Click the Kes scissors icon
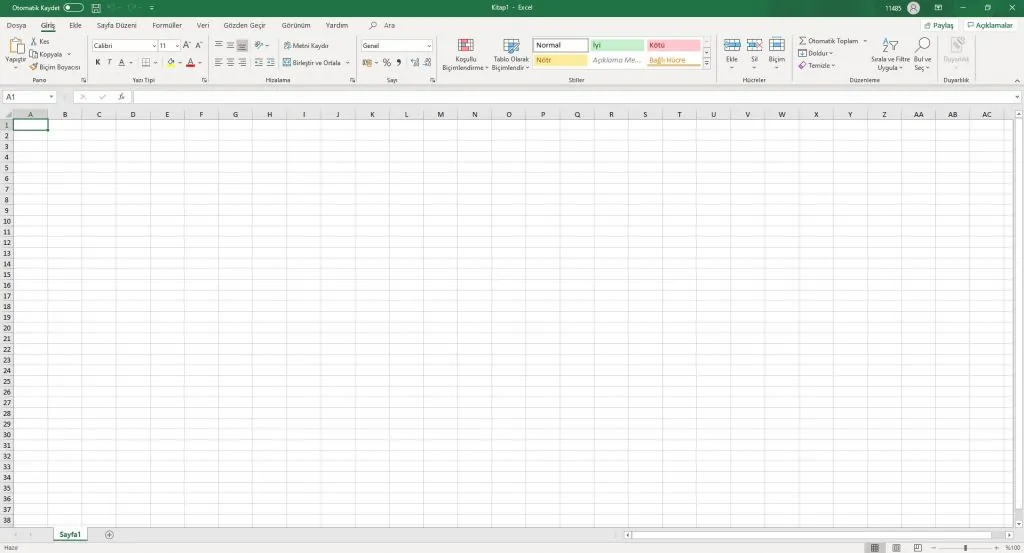The height and width of the screenshot is (553, 1024). [x=33, y=42]
